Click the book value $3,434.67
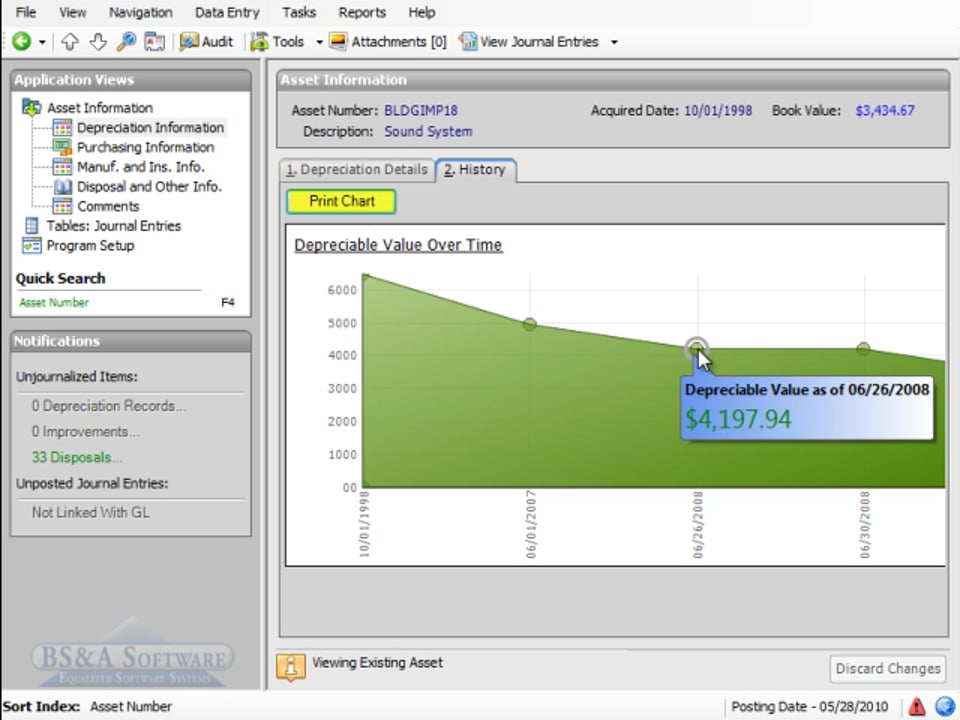960x720 pixels. click(x=885, y=111)
